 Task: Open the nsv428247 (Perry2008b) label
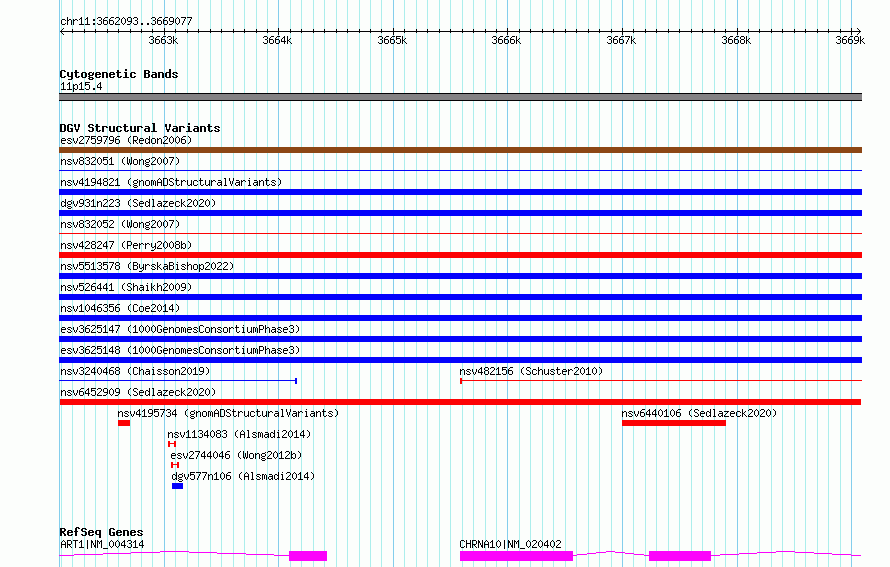point(126,245)
